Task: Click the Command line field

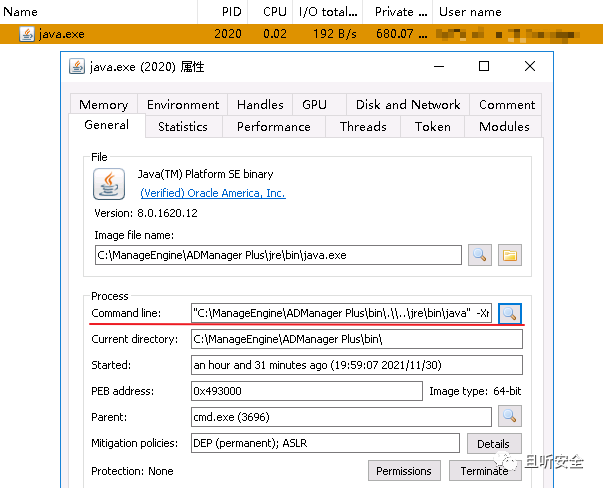Action: click(341, 313)
